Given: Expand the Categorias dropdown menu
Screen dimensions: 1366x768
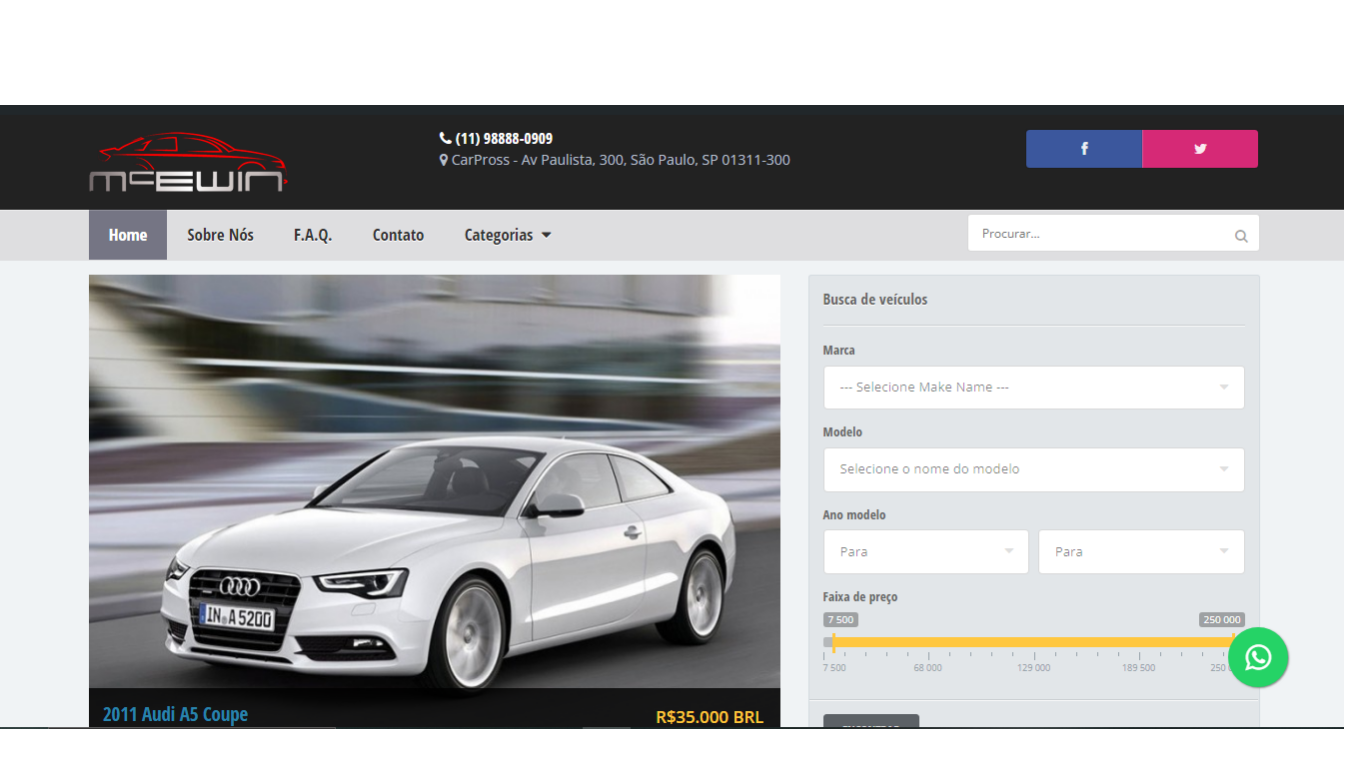Looking at the screenshot, I should 508,235.
